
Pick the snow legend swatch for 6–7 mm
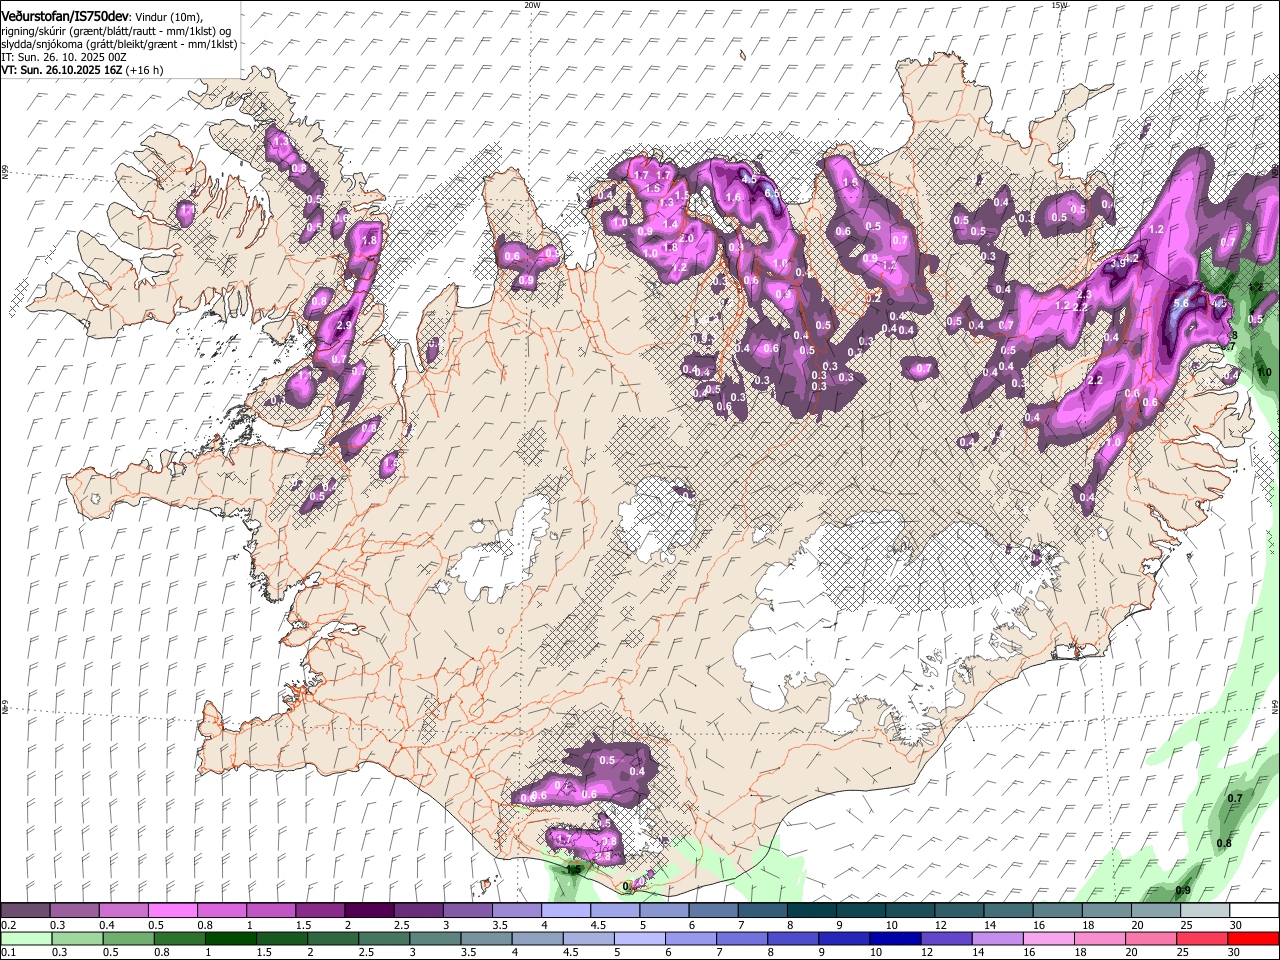tap(713, 910)
